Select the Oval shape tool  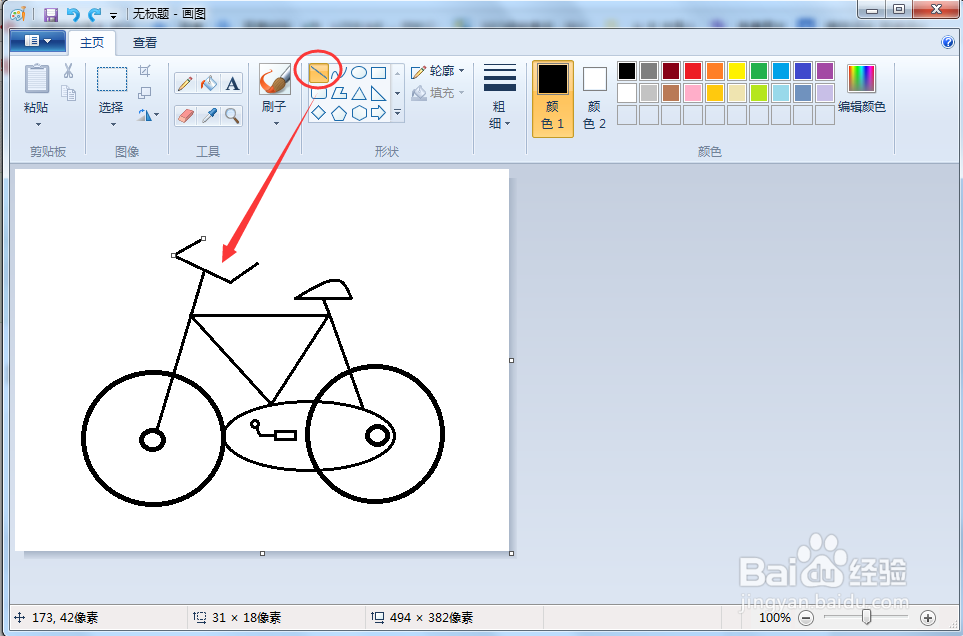coord(358,73)
